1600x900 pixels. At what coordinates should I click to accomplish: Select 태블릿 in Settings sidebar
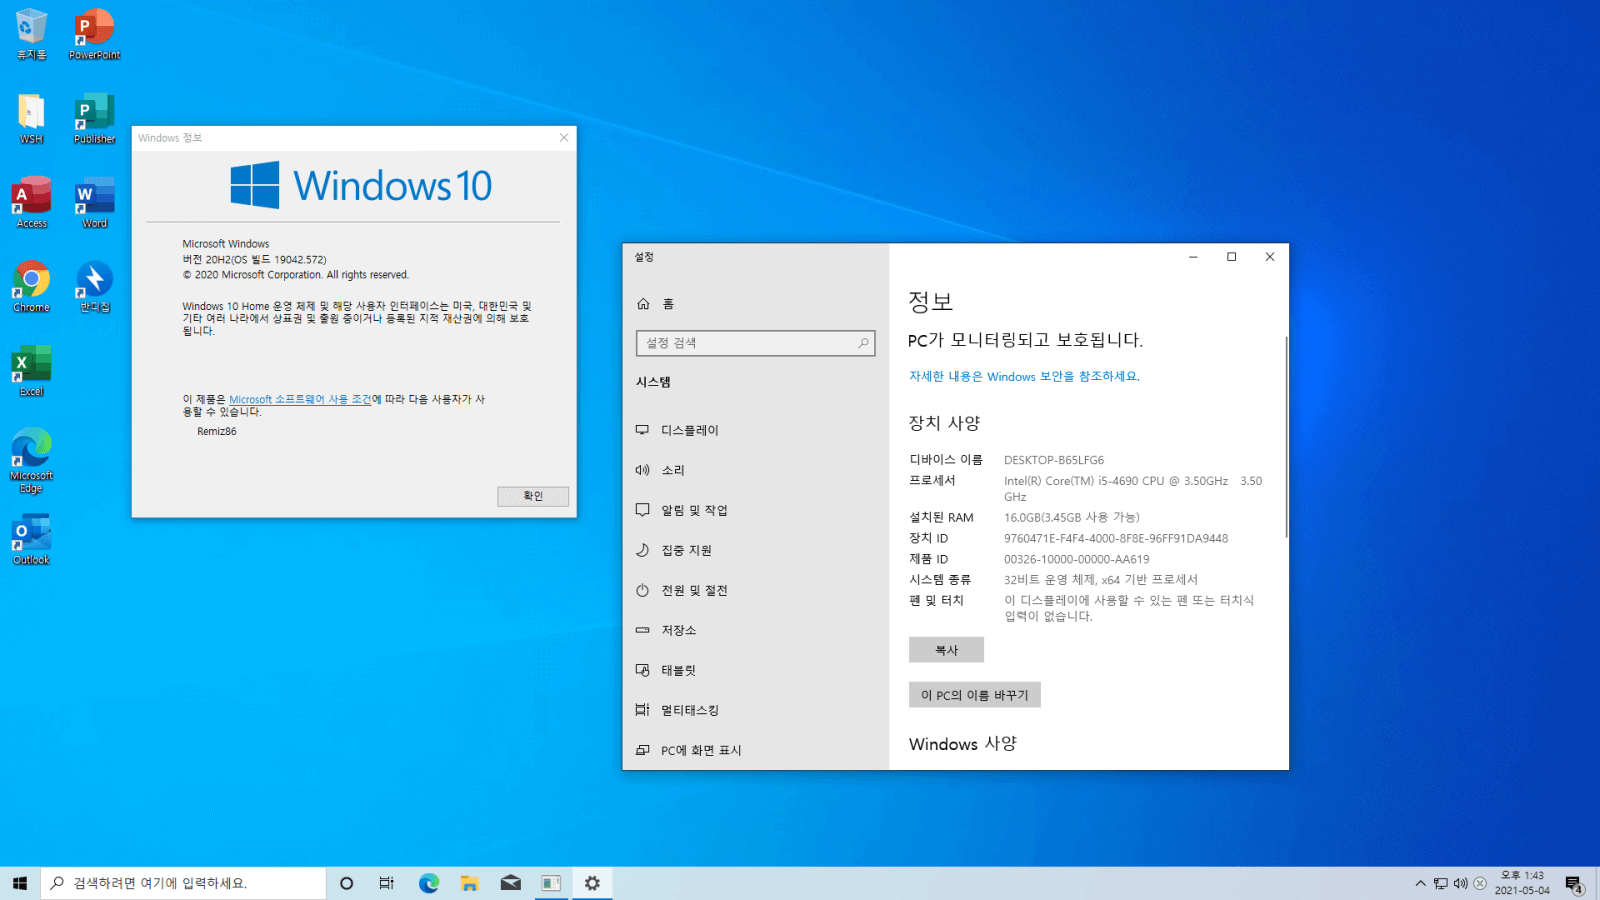click(x=755, y=670)
